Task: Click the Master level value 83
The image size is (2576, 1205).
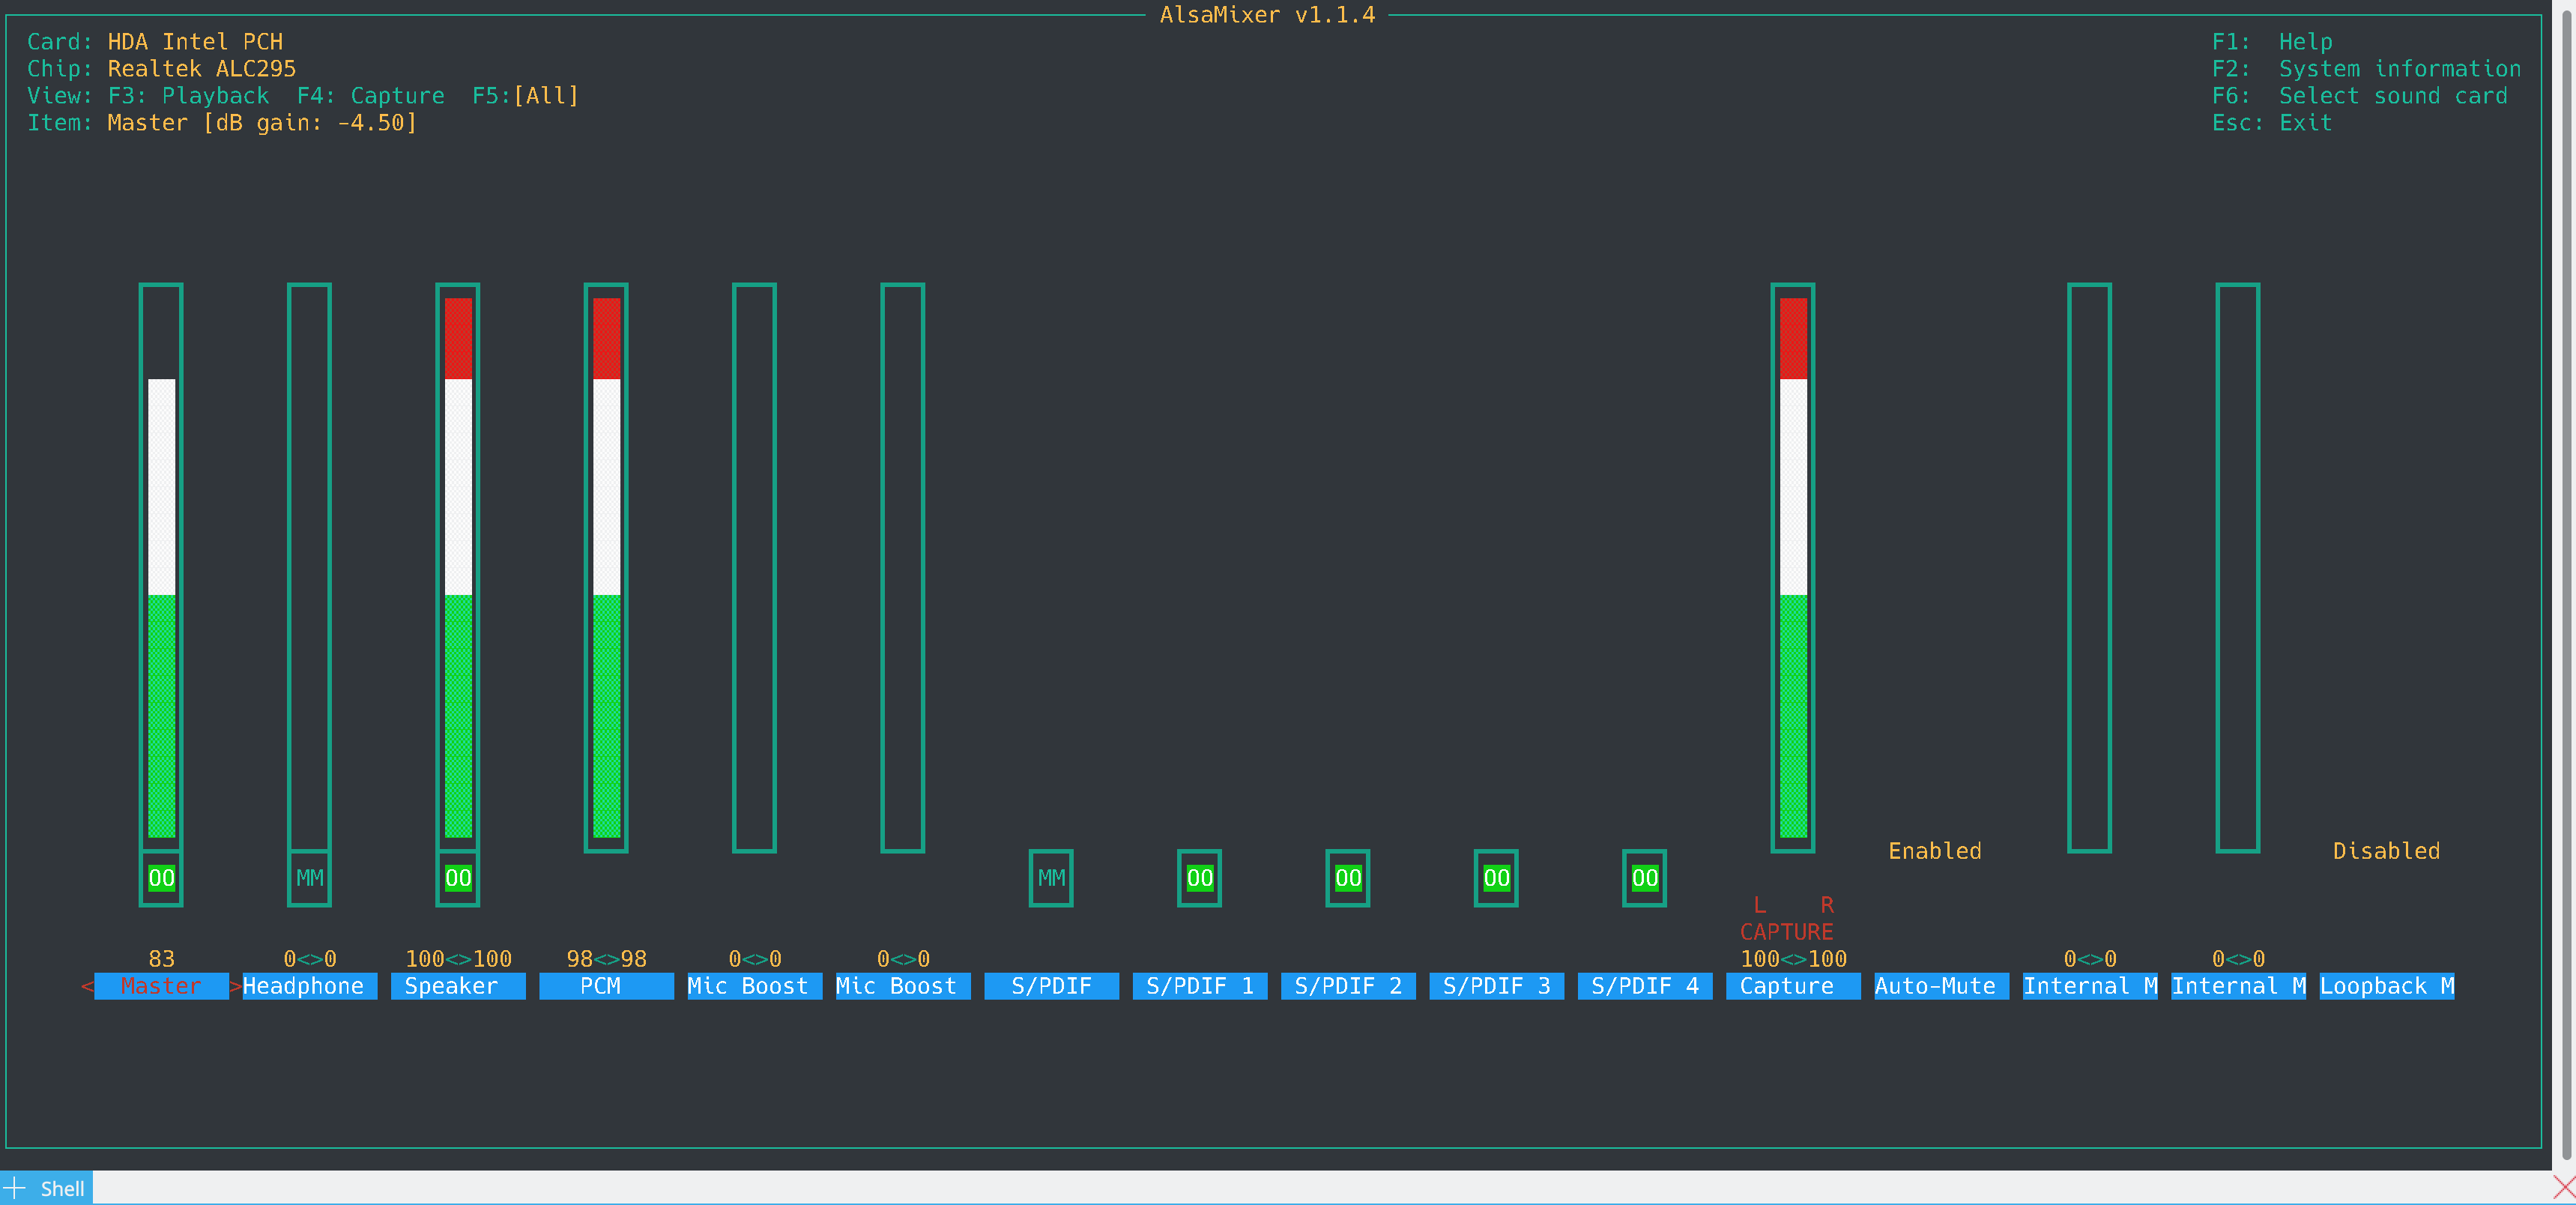Action: click(x=161, y=959)
